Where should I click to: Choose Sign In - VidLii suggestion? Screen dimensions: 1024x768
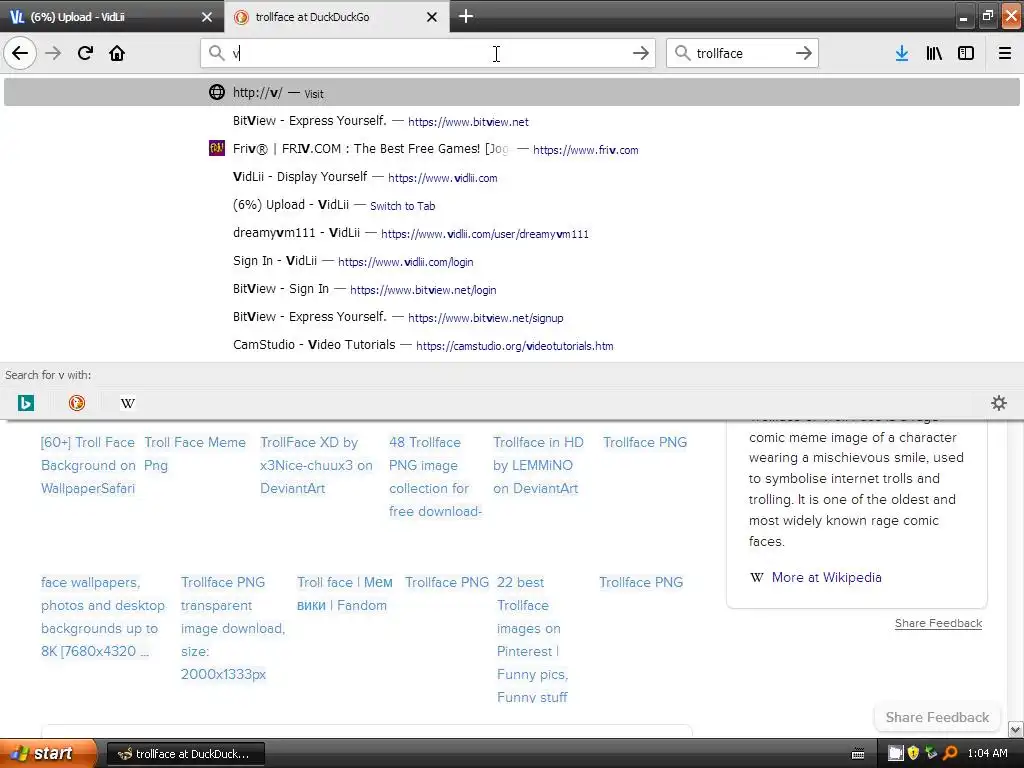[511, 261]
